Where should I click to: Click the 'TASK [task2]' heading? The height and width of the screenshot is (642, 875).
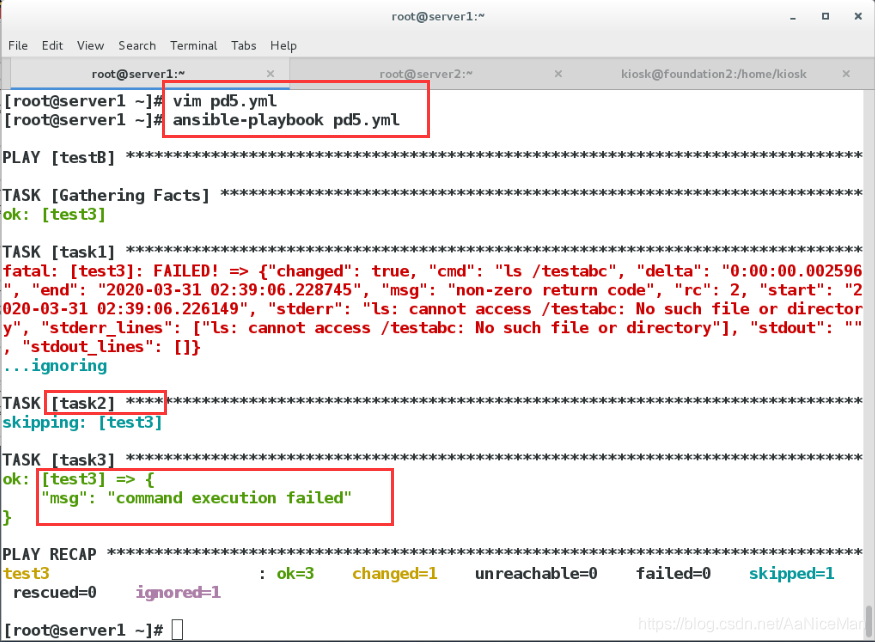coord(59,403)
